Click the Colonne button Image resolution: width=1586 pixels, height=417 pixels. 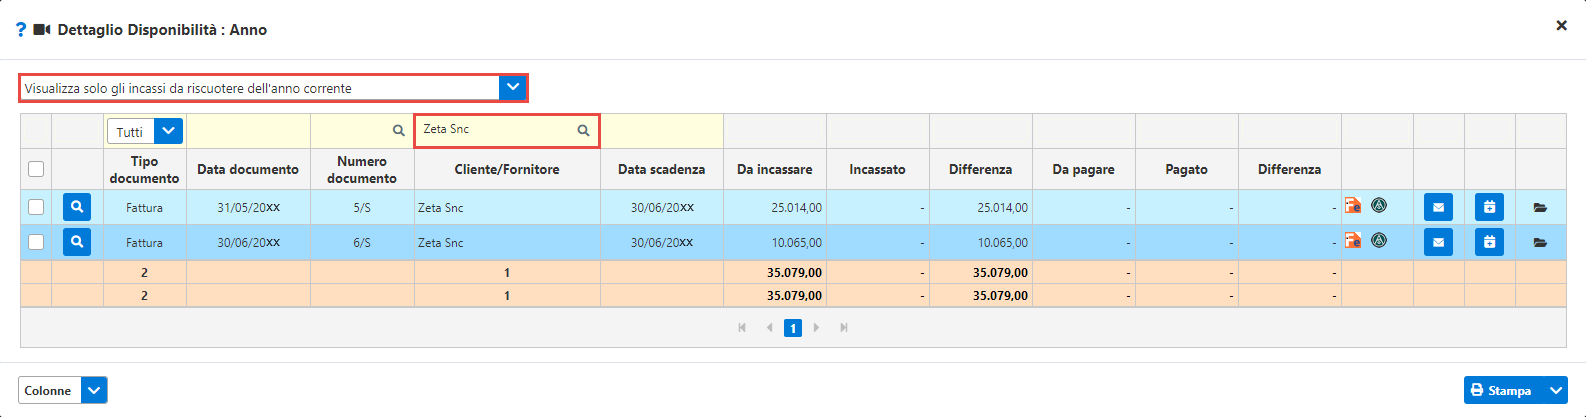(x=49, y=390)
